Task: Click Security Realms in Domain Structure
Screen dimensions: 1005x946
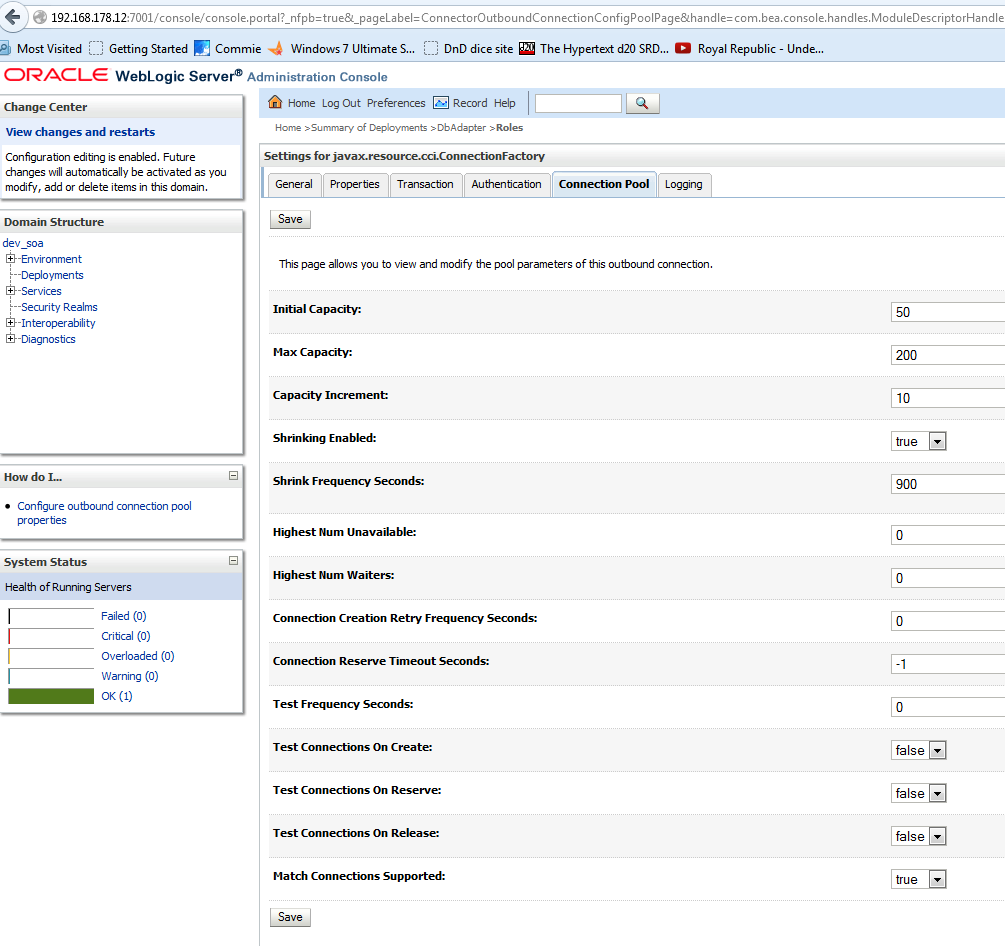Action: coord(59,307)
